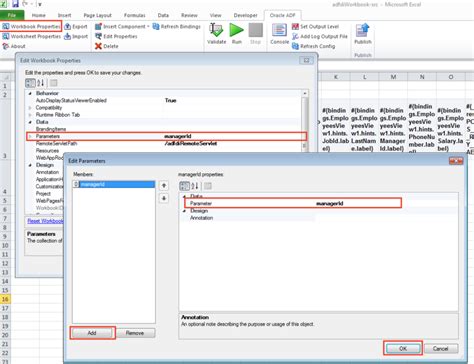
Task: Click the gray Stop icon
Action: [256, 30]
